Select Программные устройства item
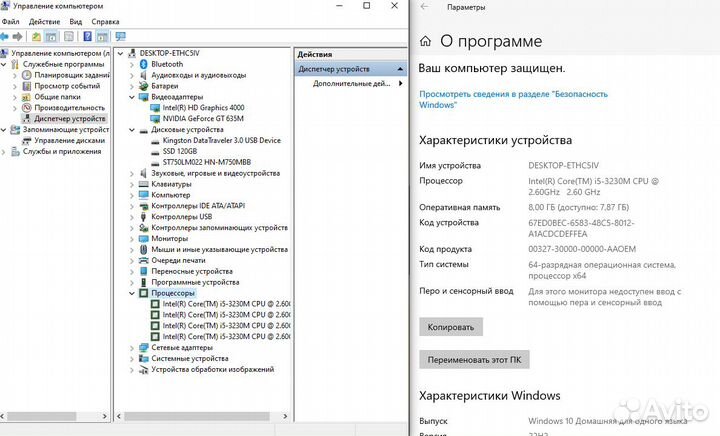The width and height of the screenshot is (720, 436). pyautogui.click(x=195, y=282)
